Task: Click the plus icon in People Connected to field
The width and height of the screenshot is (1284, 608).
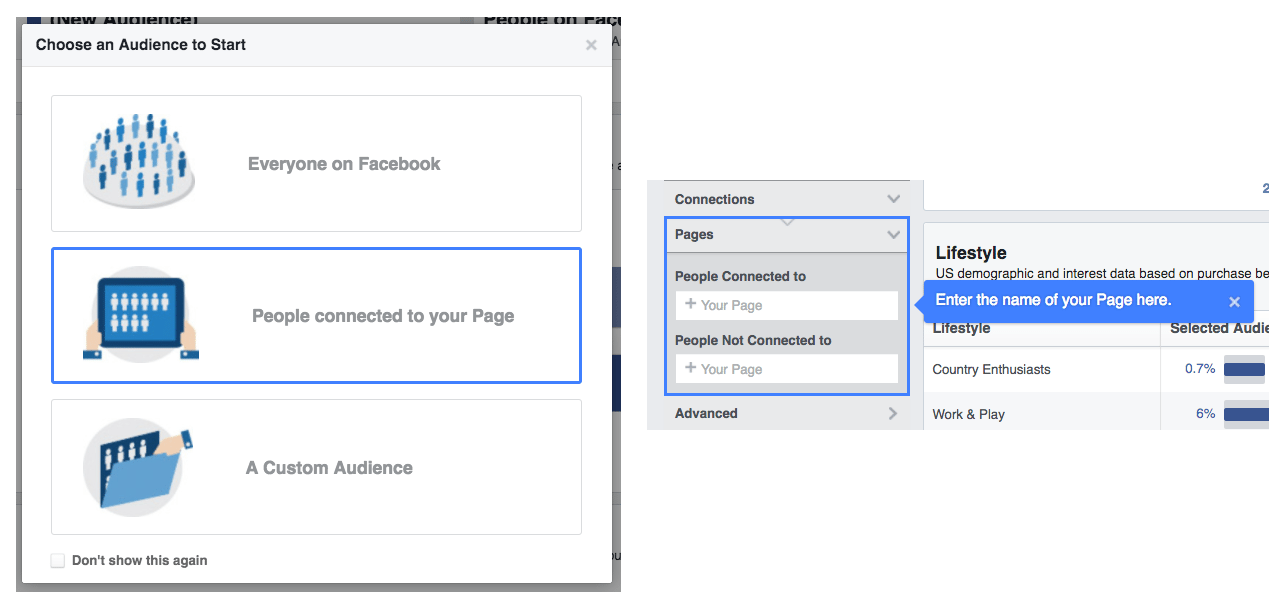Action: pos(689,304)
